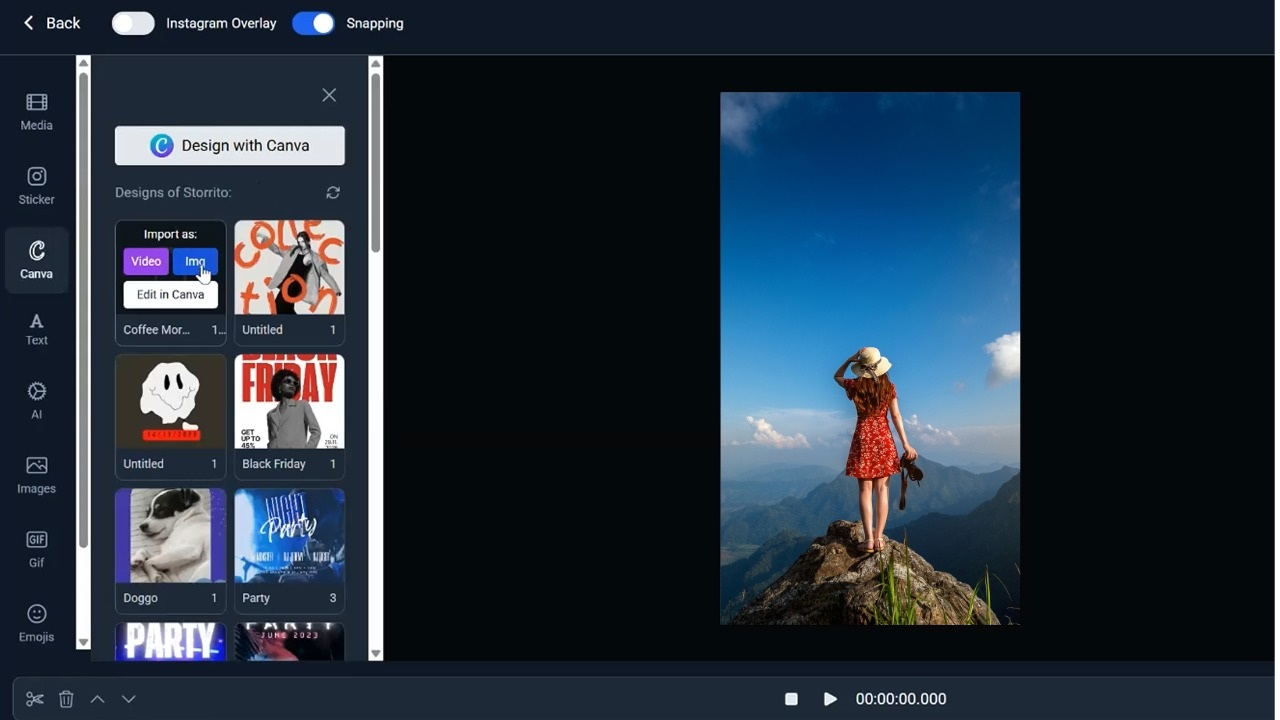1280x720 pixels.
Task: Play the story preview
Action: pos(830,699)
